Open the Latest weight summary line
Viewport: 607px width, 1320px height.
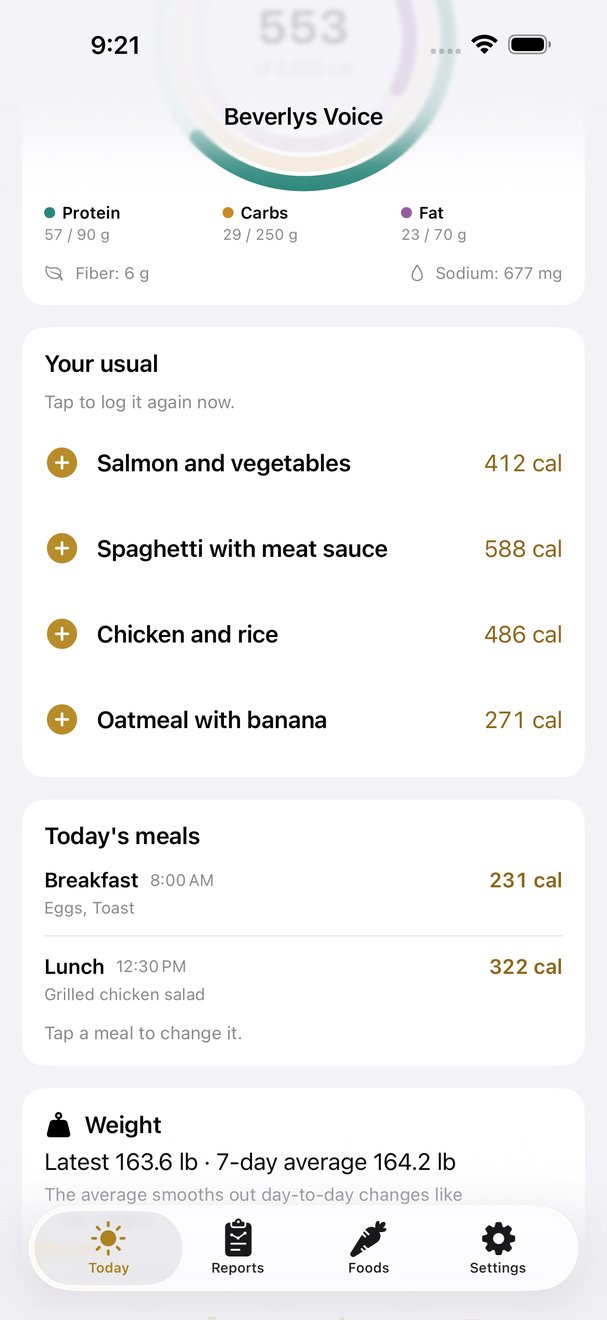coord(250,1162)
